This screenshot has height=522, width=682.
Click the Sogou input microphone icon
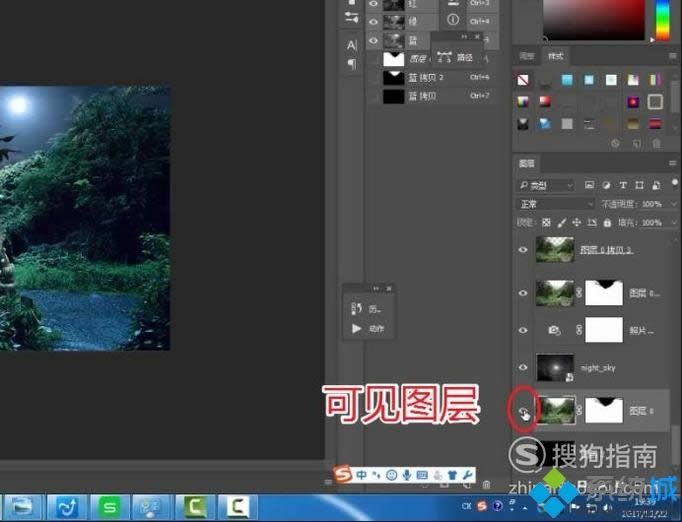coord(407,475)
